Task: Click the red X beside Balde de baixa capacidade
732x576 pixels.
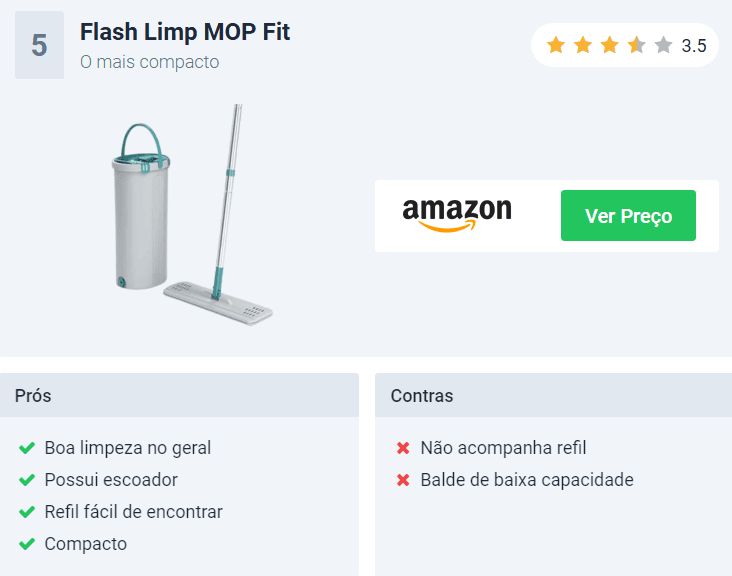Action: coord(403,480)
